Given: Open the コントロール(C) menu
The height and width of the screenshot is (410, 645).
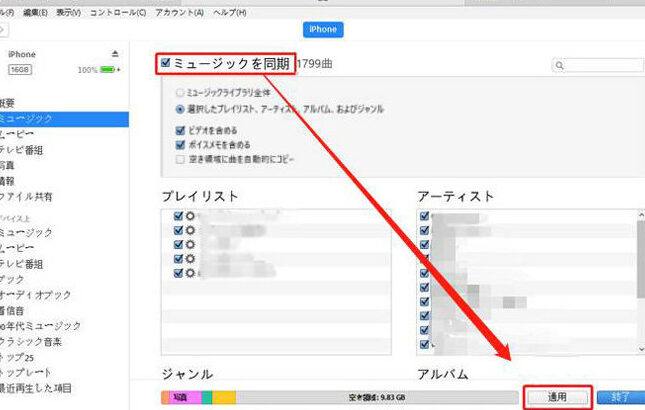Looking at the screenshot, I should click(x=117, y=12).
